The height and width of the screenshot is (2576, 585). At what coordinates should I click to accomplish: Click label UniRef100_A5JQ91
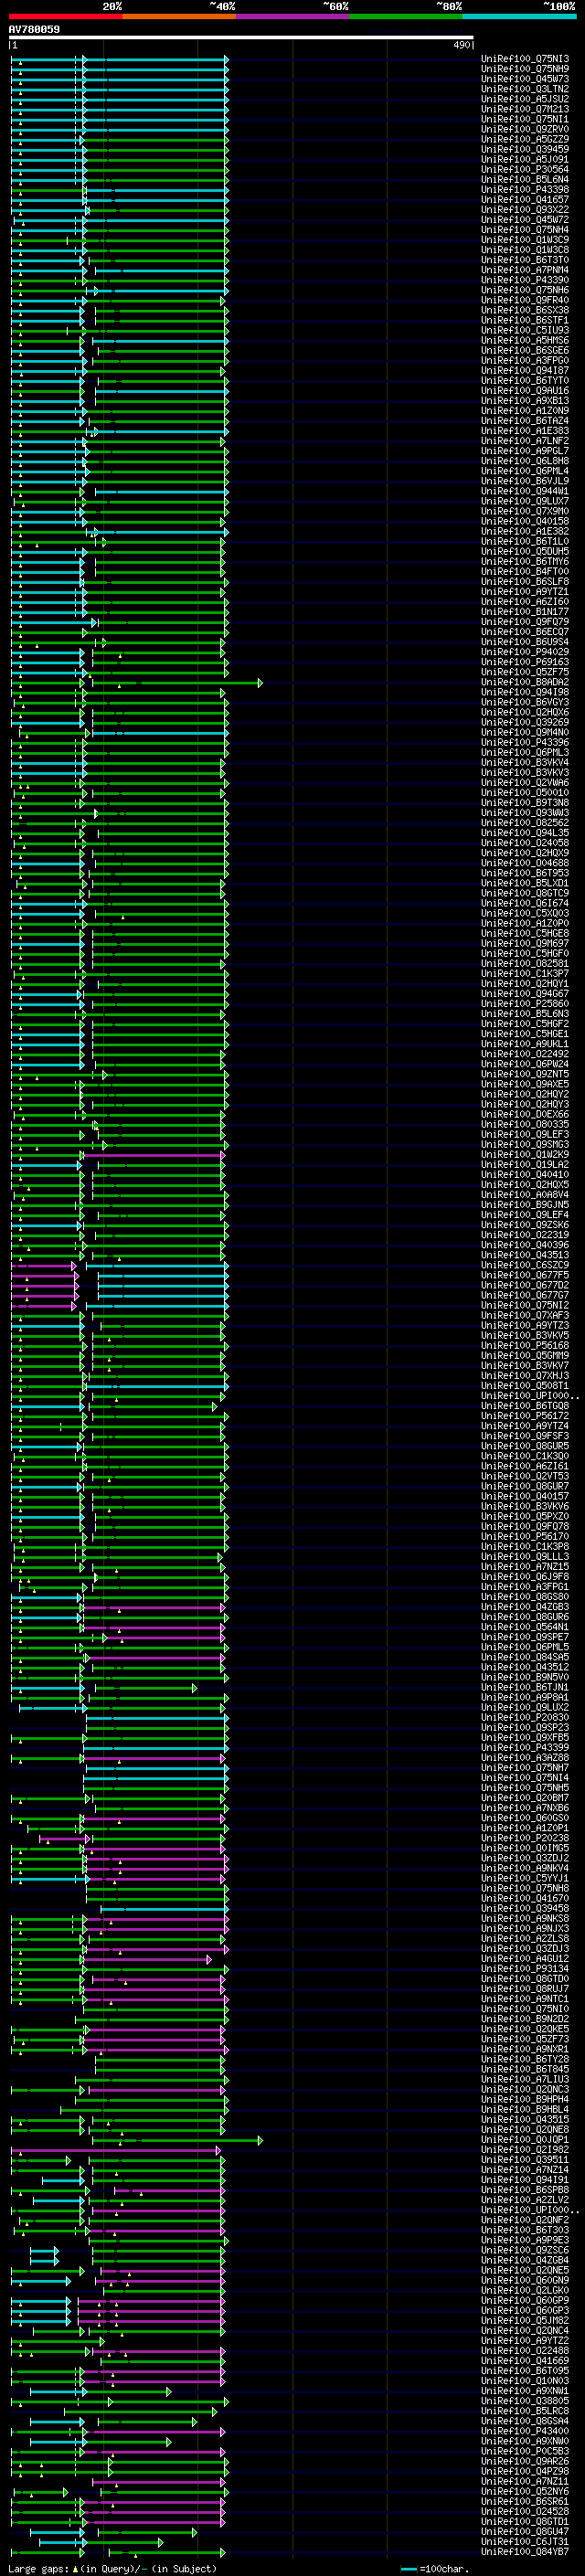(x=525, y=159)
